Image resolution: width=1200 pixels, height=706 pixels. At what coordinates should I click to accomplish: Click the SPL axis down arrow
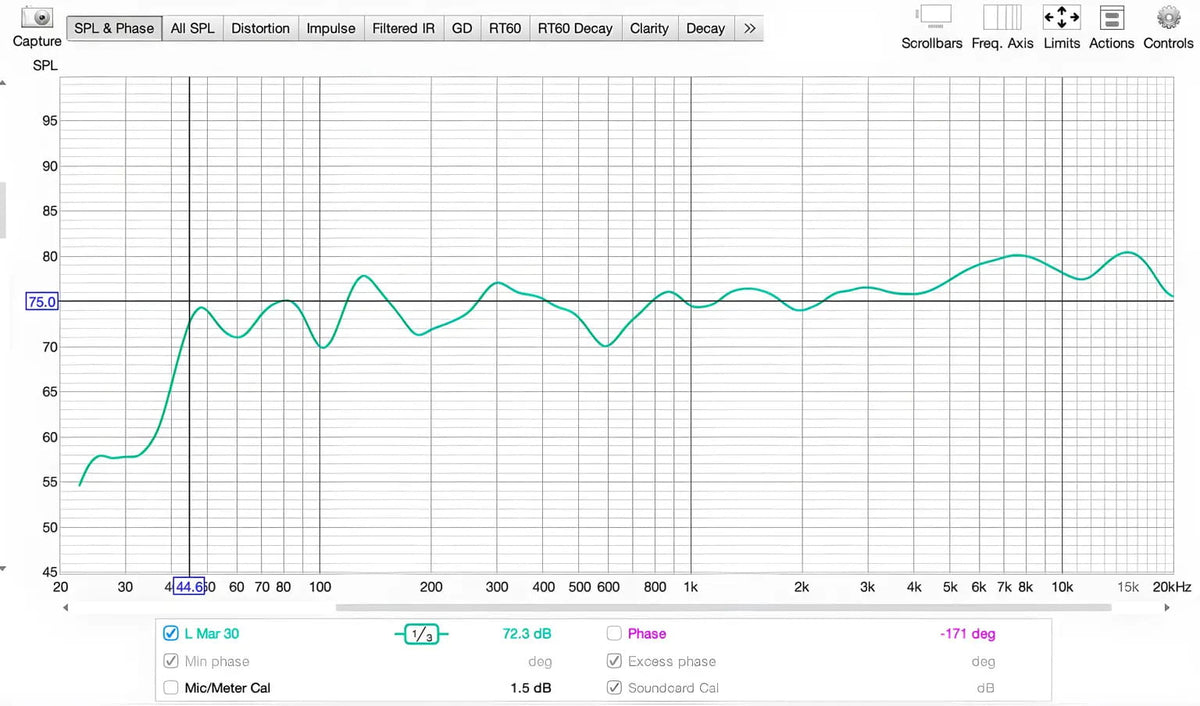tap(3, 568)
